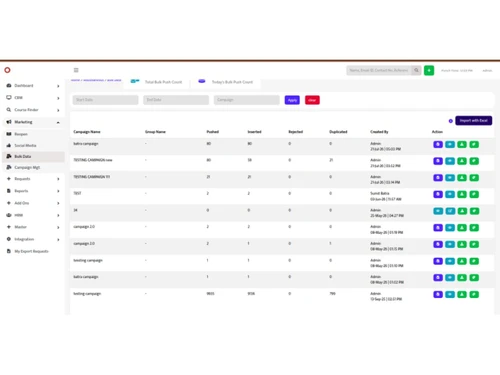The height and width of the screenshot is (375, 500).
Task: Open Campaign Mgt in the sidebar
Action: click(x=27, y=167)
